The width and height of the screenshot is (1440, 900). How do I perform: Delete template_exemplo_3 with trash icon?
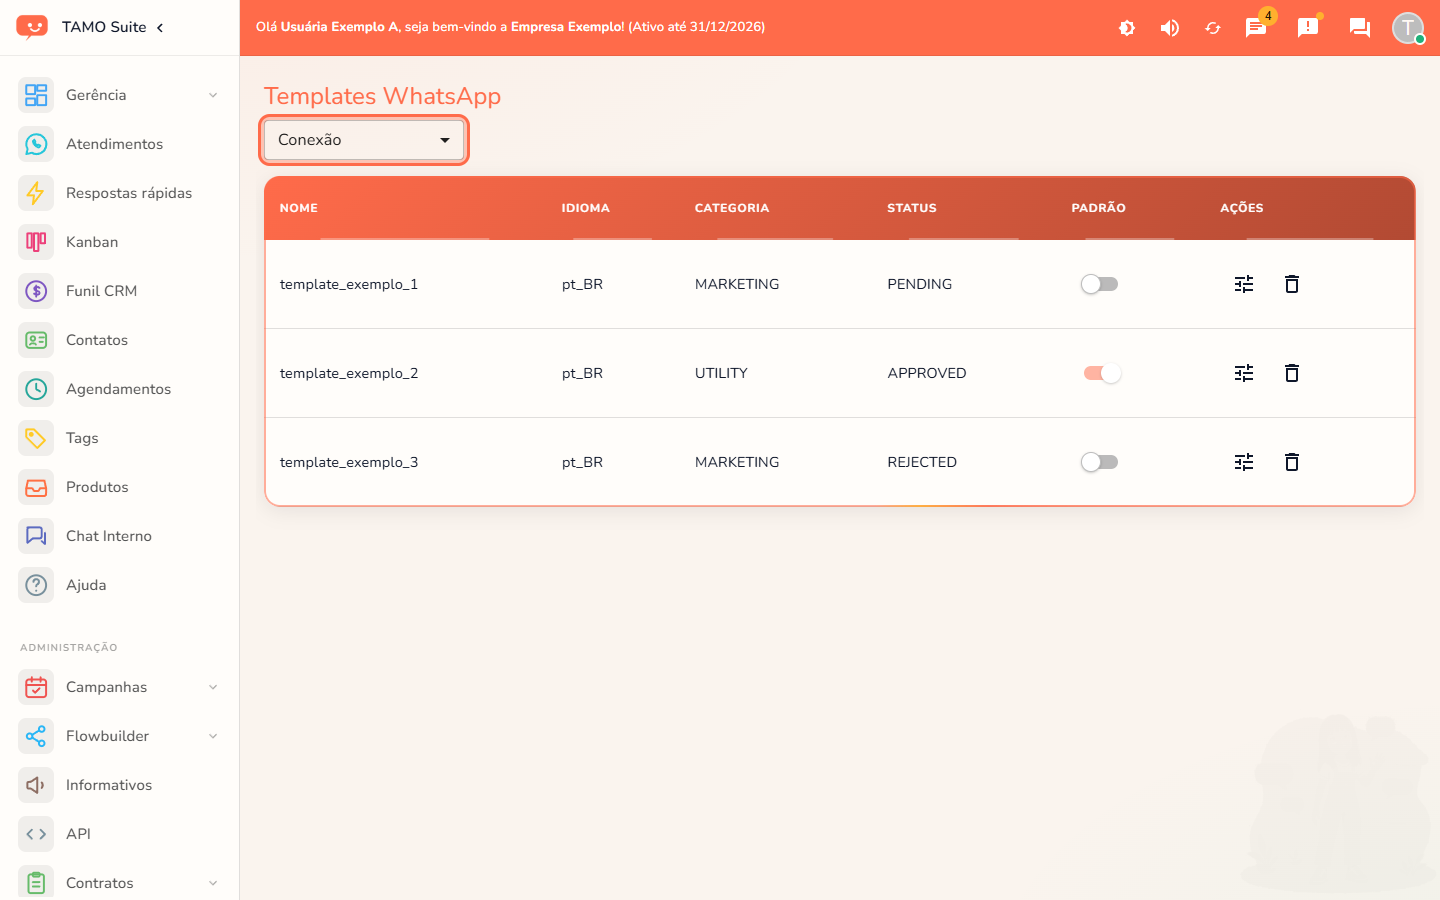(1292, 462)
